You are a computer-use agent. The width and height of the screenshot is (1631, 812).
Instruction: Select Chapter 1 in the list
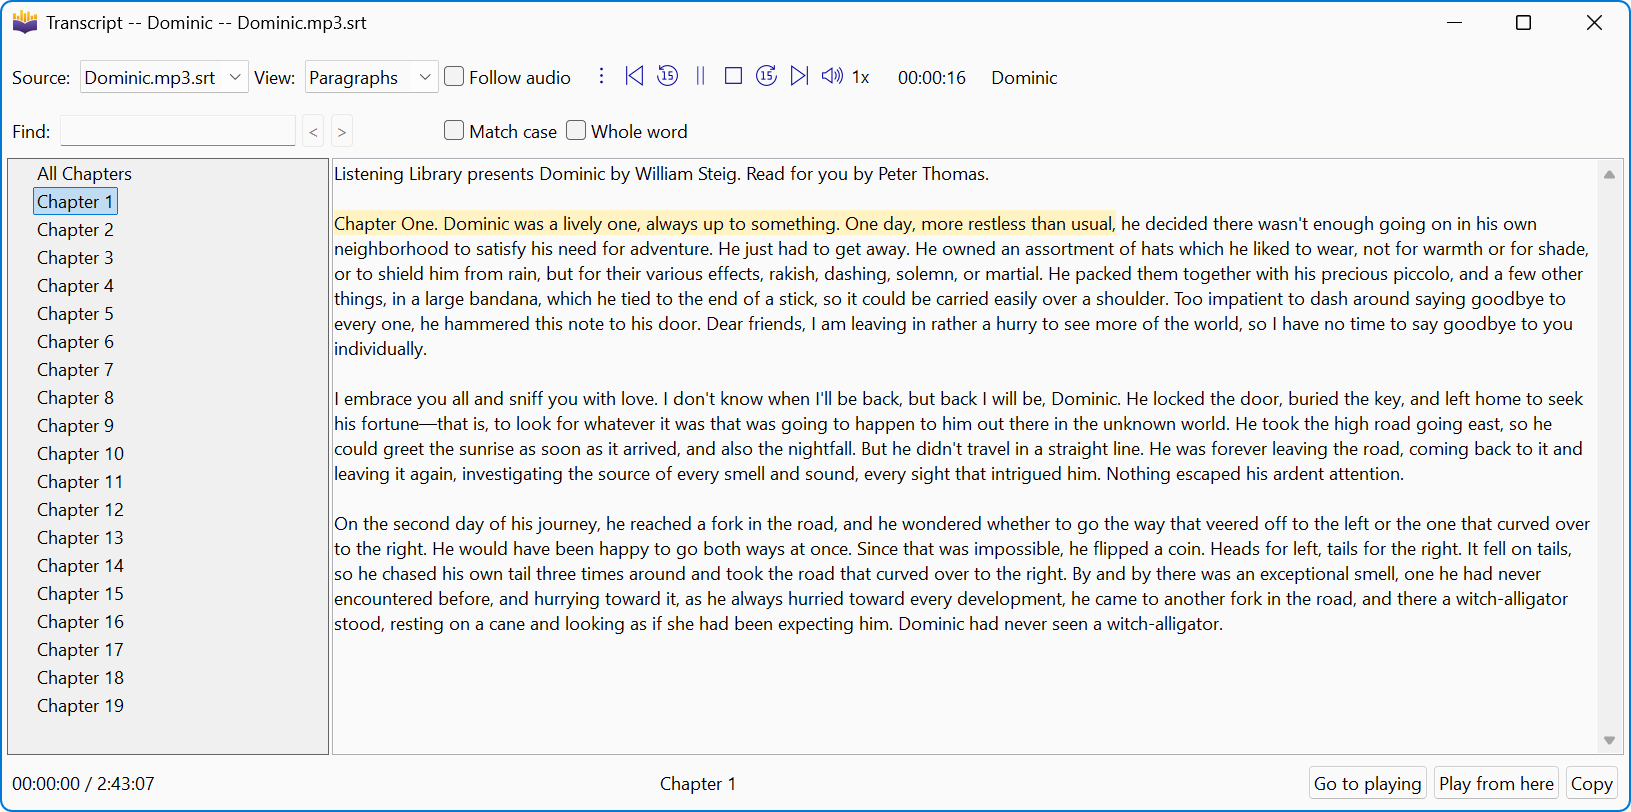tap(75, 202)
